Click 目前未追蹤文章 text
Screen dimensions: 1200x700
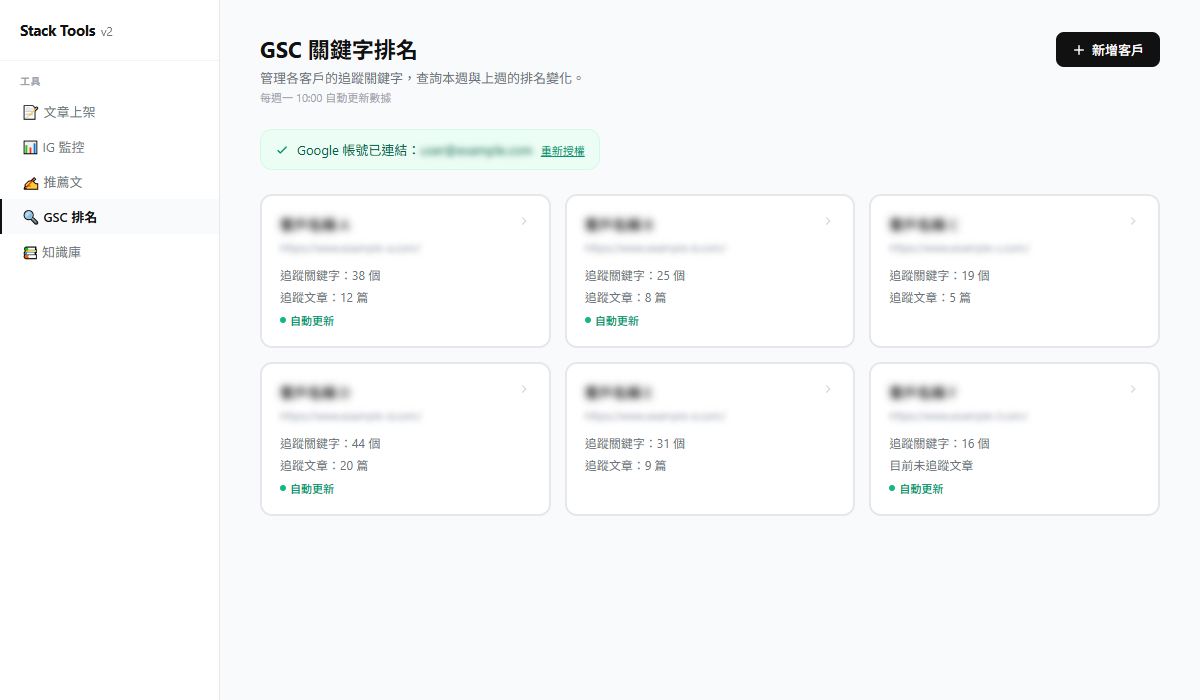tap(931, 465)
